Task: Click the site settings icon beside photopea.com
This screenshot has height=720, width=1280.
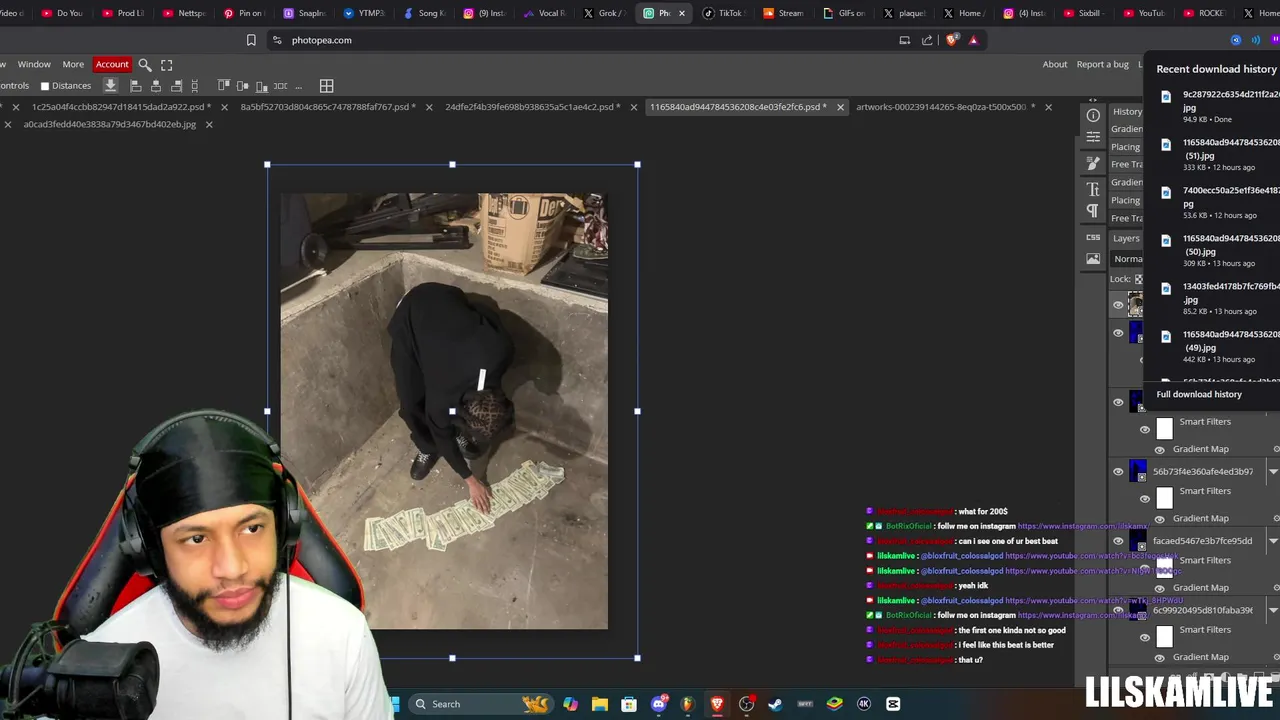Action: pyautogui.click(x=278, y=40)
